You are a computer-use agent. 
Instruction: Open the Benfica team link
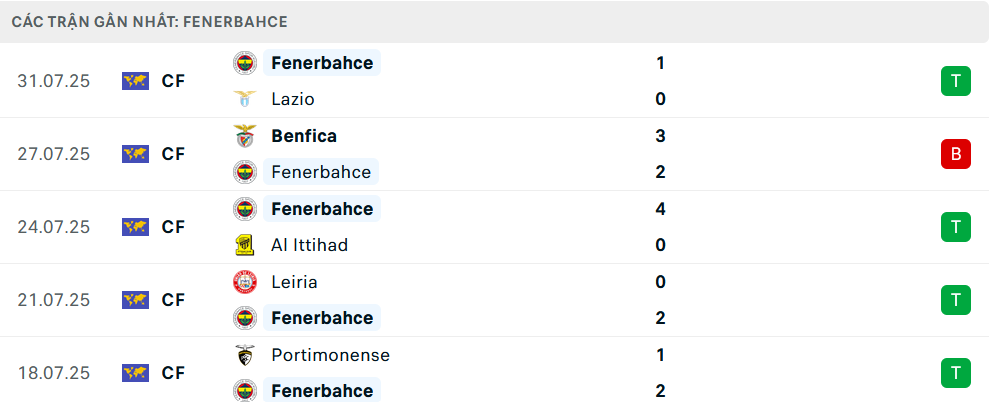(304, 136)
